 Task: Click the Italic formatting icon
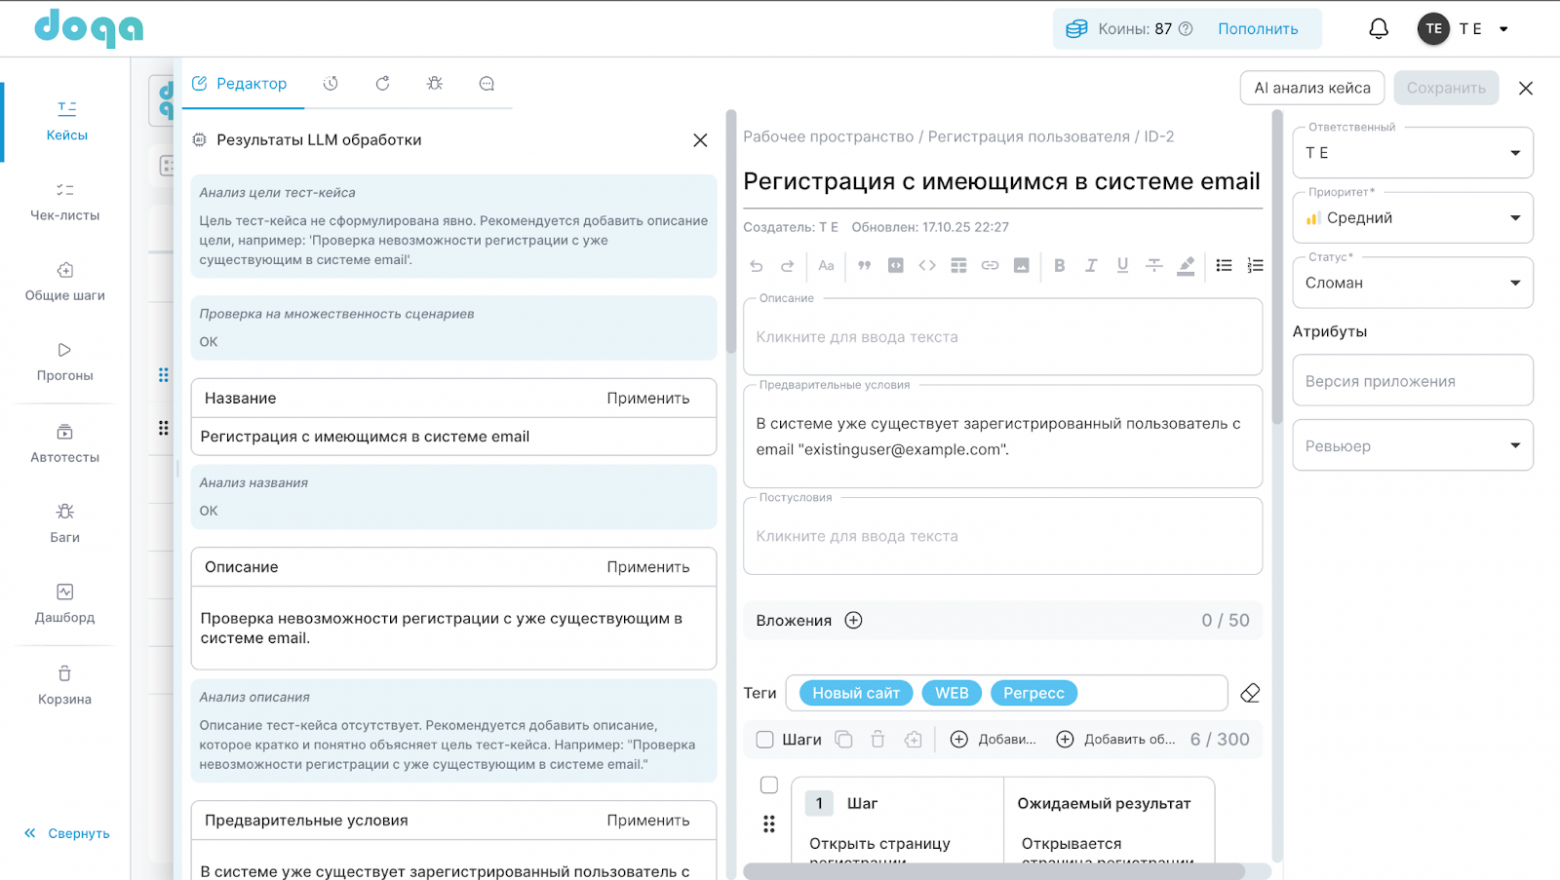[1091, 265]
